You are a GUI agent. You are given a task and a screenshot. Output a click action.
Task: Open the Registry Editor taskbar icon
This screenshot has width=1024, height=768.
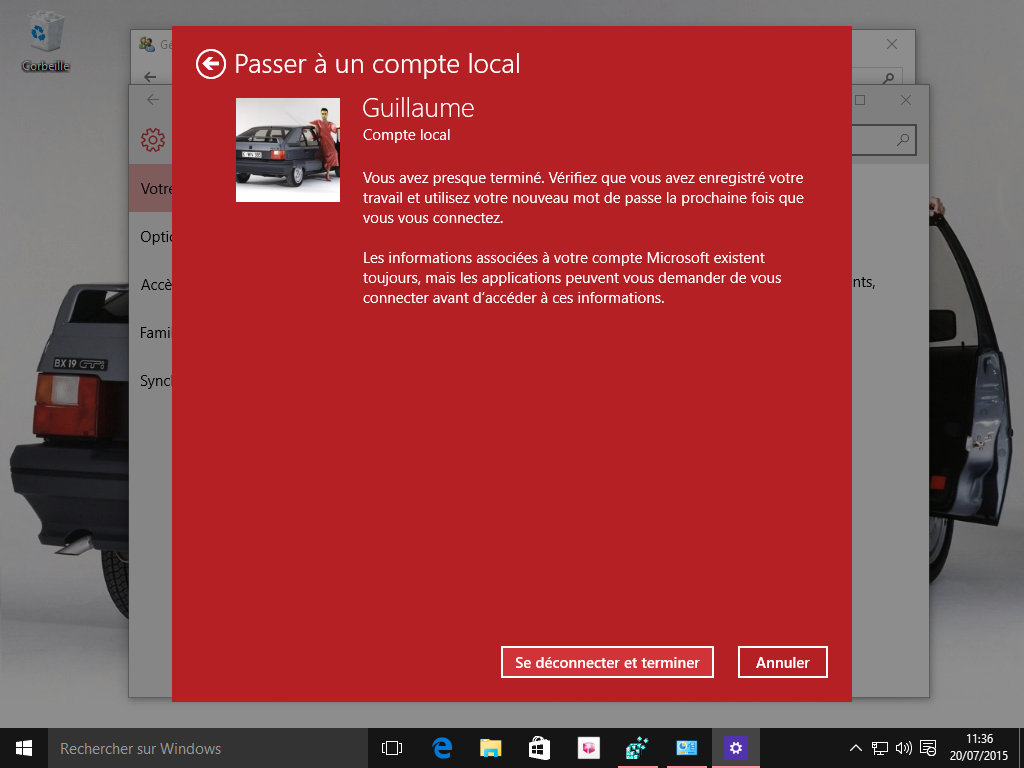637,748
